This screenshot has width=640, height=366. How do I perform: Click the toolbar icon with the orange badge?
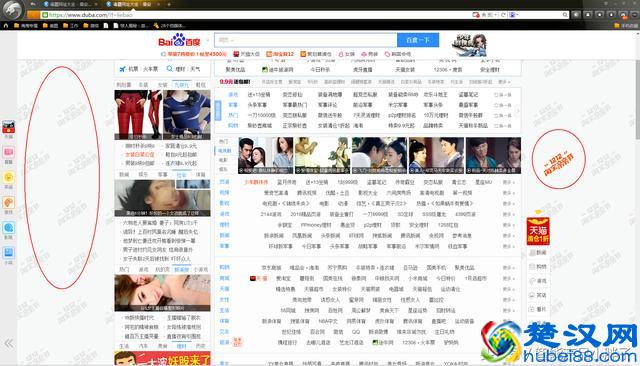pyautogui.click(x=623, y=15)
